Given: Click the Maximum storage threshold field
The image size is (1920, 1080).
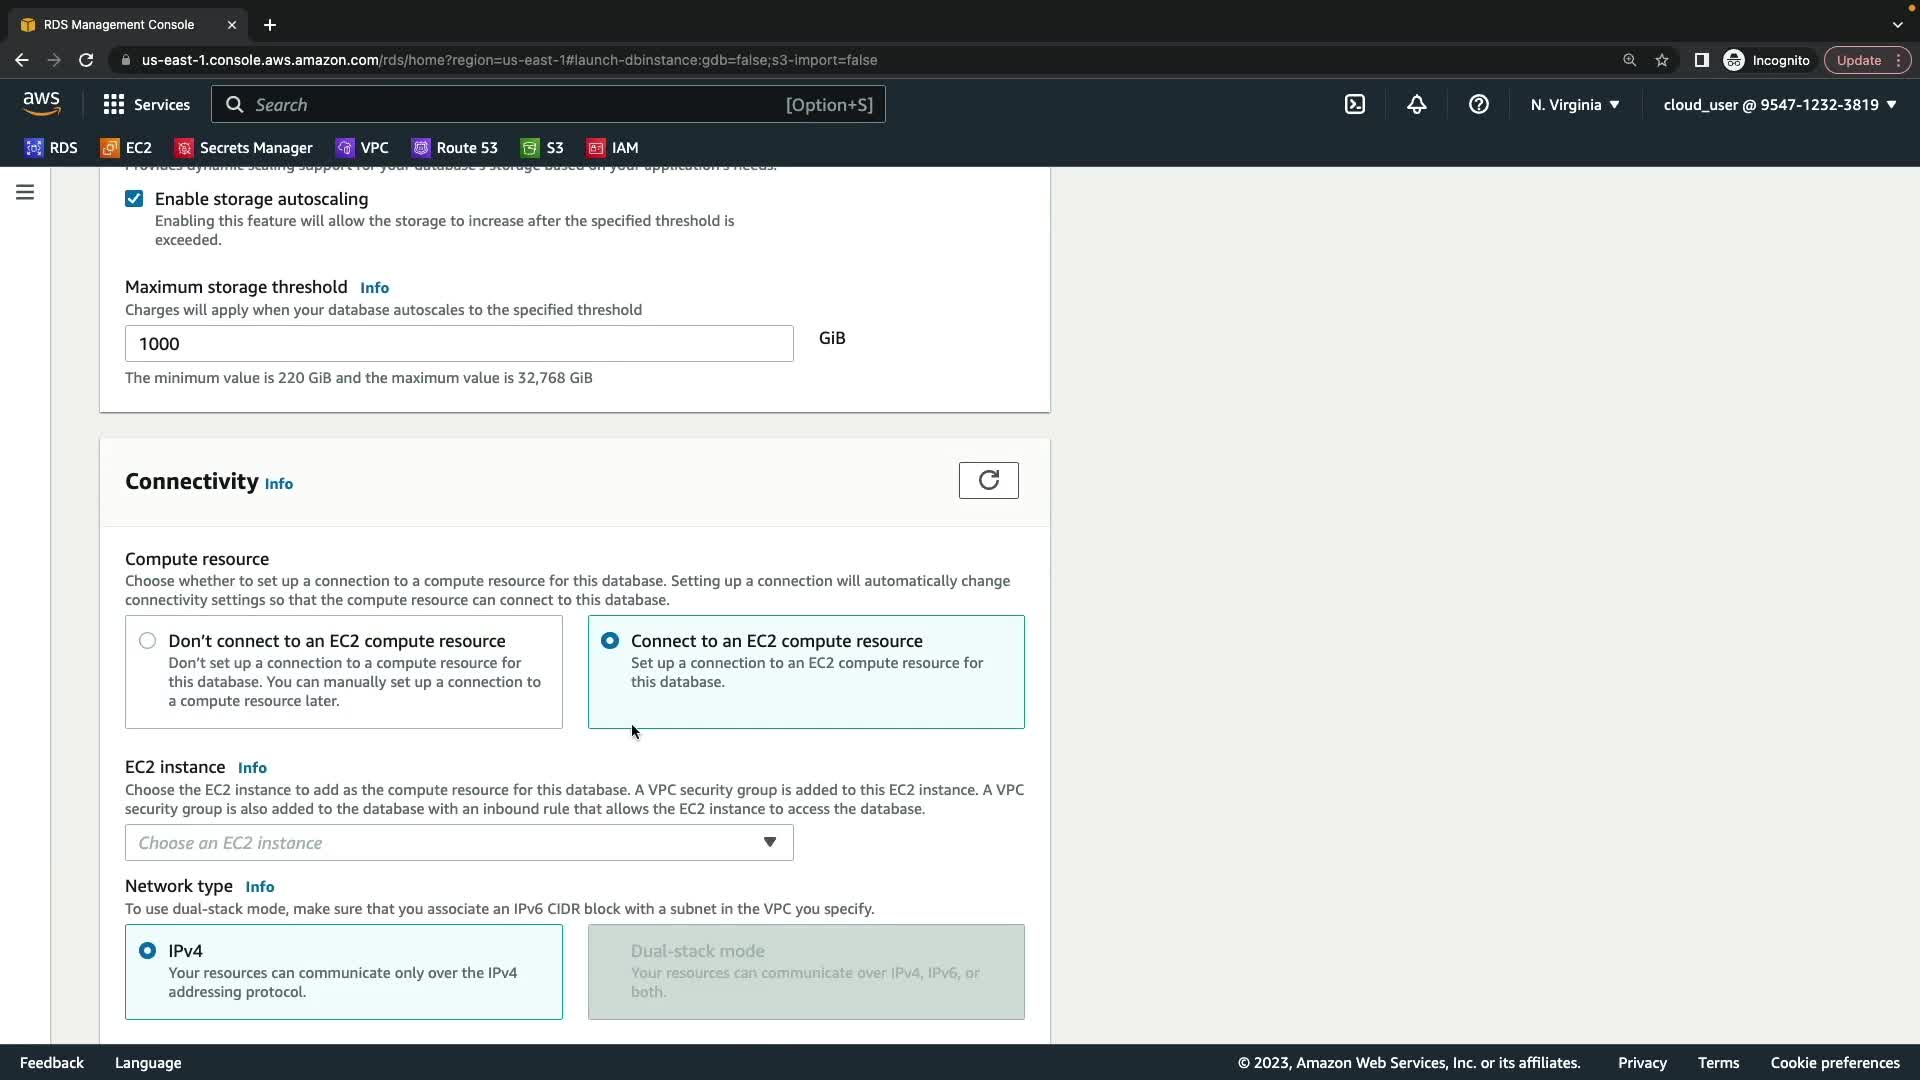Looking at the screenshot, I should pos(459,344).
